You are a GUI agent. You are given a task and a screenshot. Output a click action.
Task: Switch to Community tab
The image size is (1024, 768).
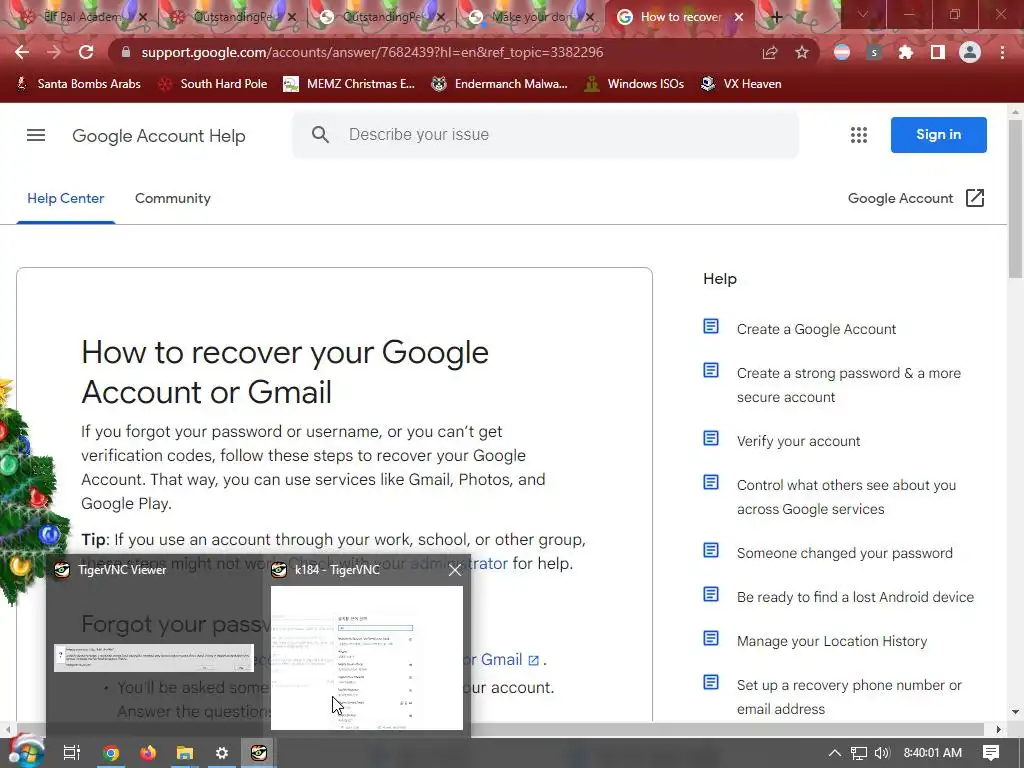tap(172, 198)
